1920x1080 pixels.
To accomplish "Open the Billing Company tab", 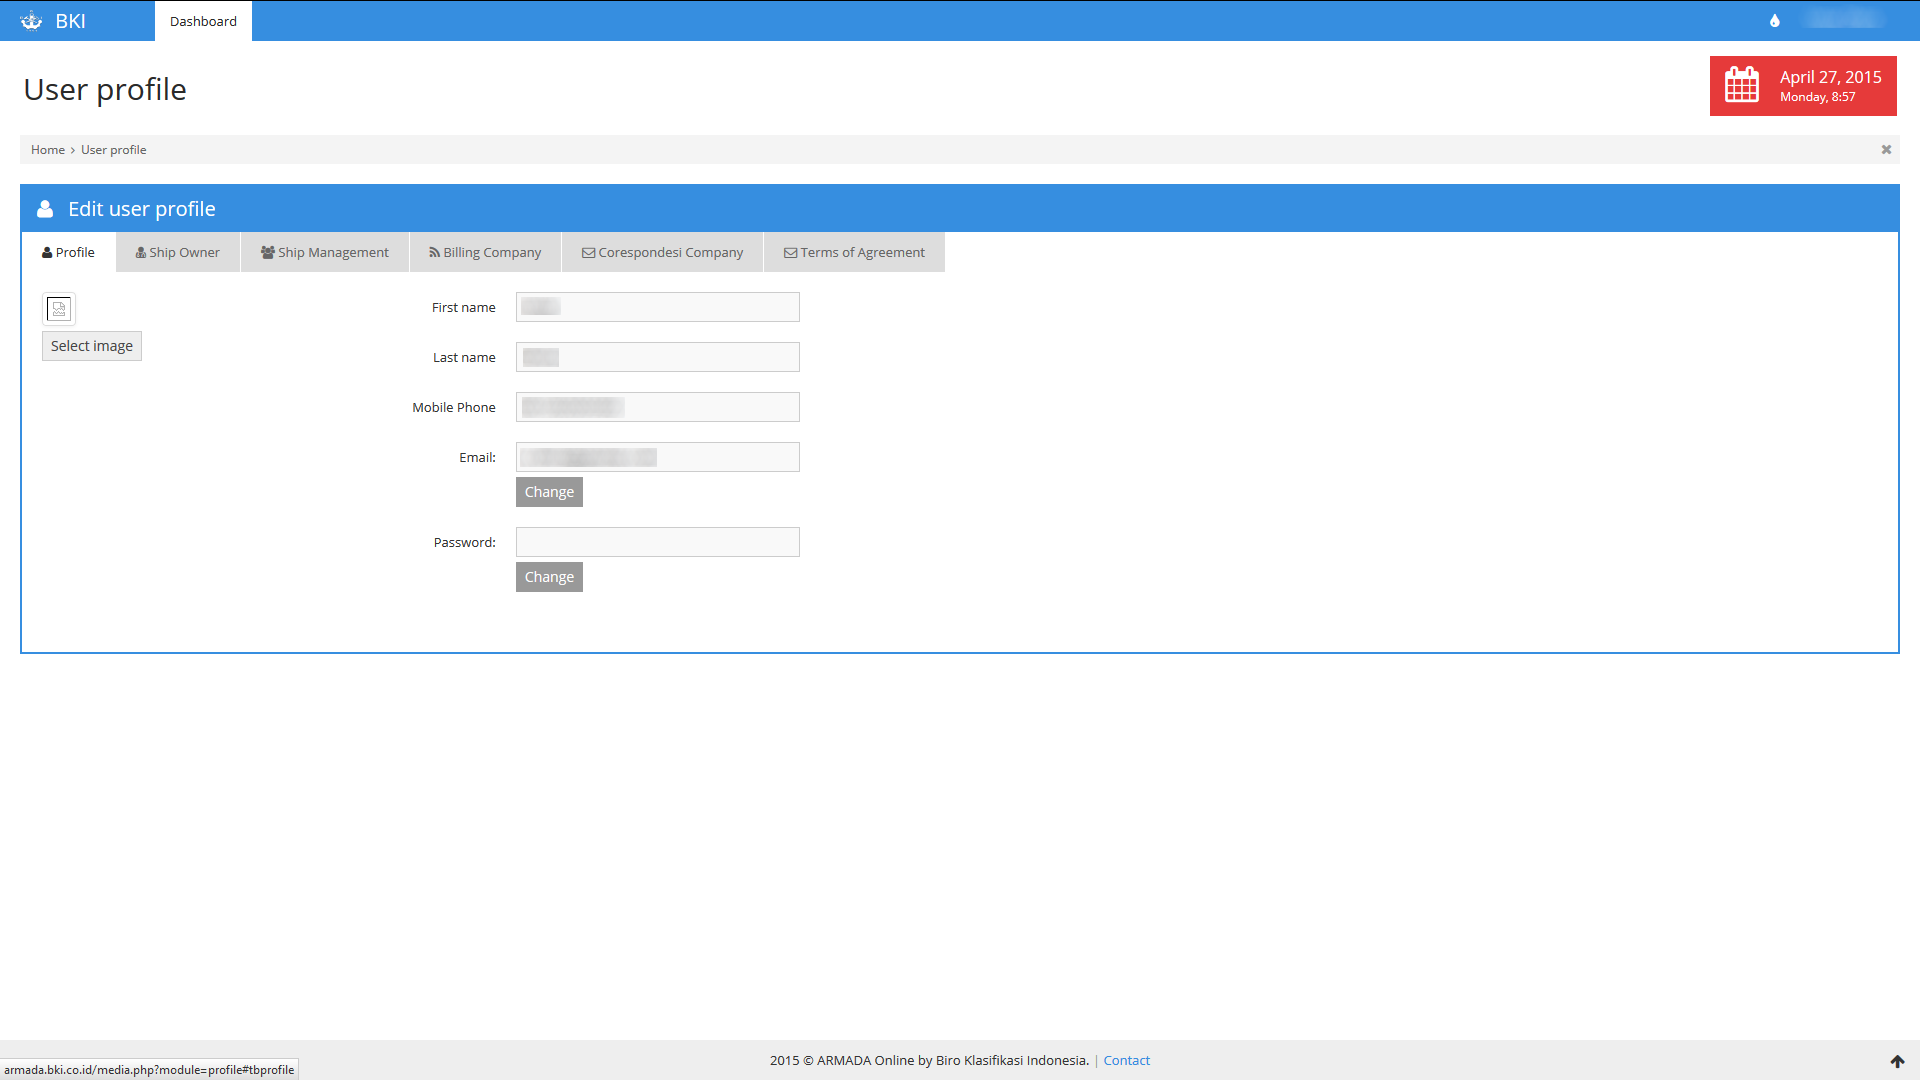I will coord(485,253).
